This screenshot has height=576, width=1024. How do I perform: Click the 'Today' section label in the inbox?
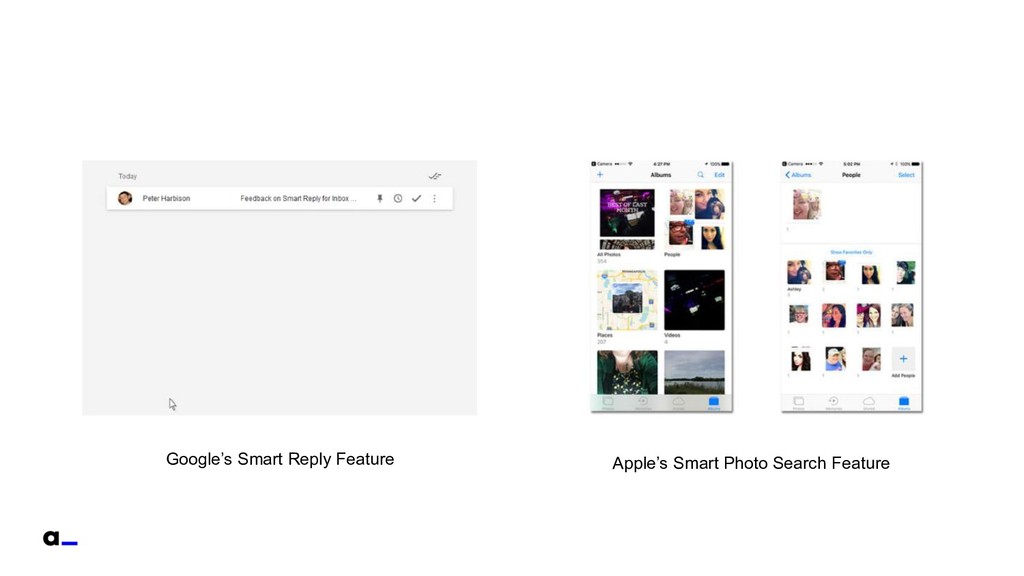[x=127, y=176]
